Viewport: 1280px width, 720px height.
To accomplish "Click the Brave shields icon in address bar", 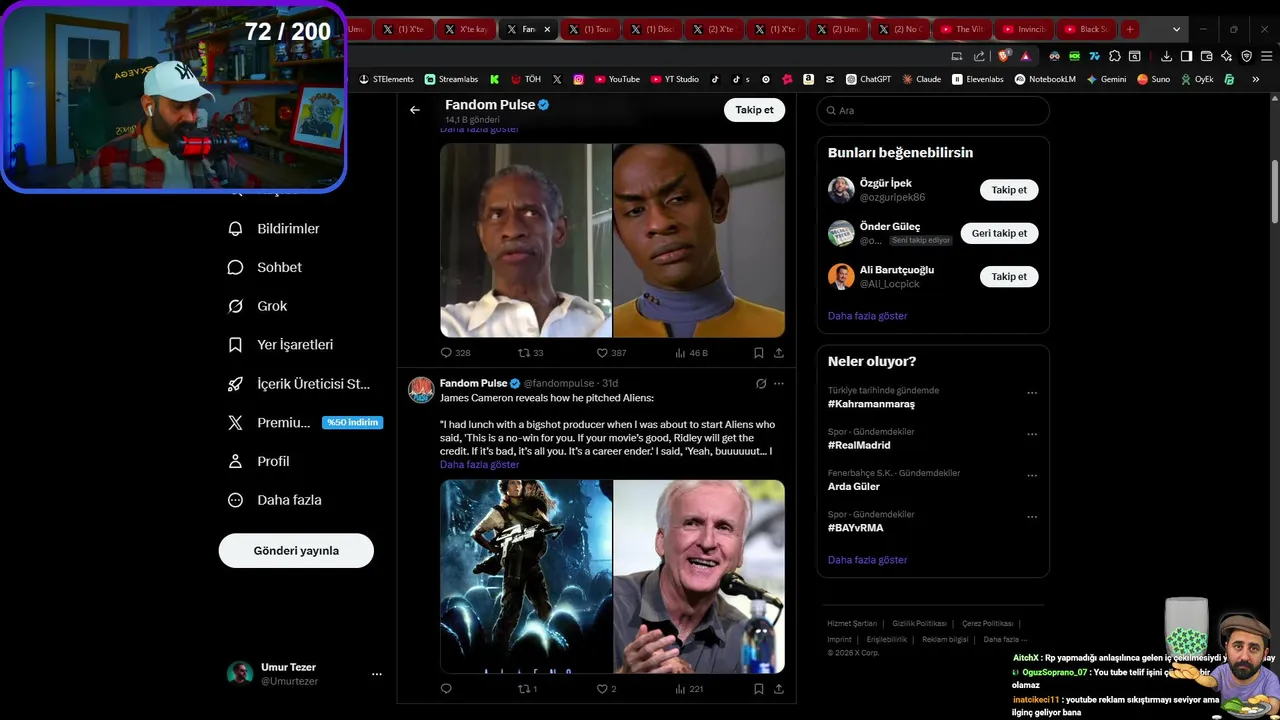I will (x=1004, y=56).
